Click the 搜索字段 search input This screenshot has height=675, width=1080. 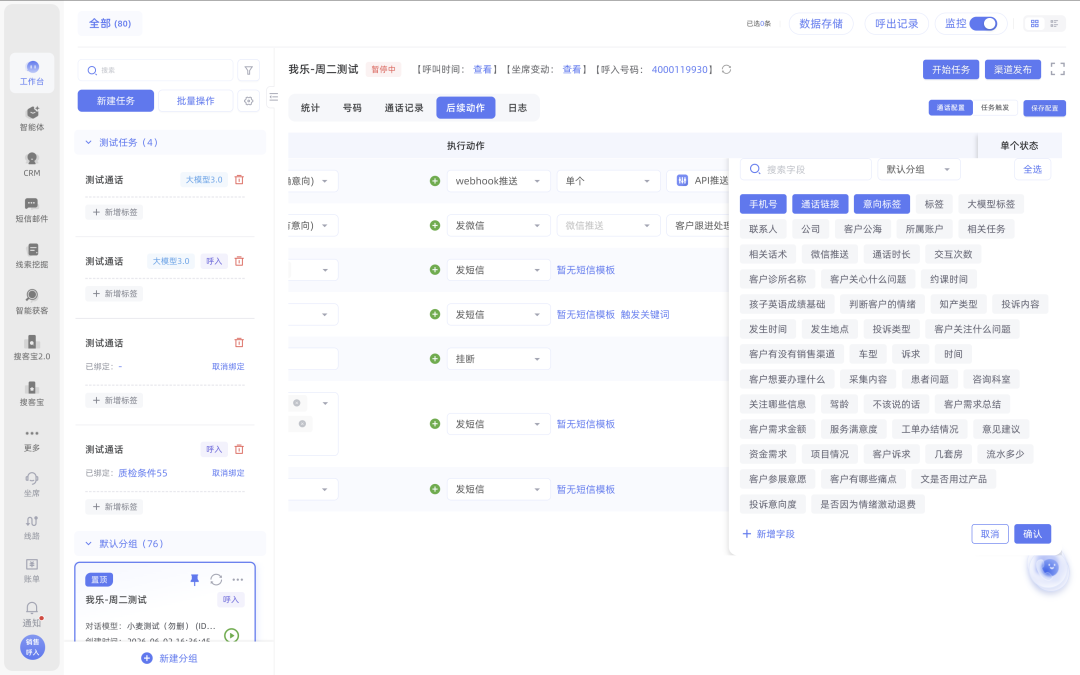(806, 169)
